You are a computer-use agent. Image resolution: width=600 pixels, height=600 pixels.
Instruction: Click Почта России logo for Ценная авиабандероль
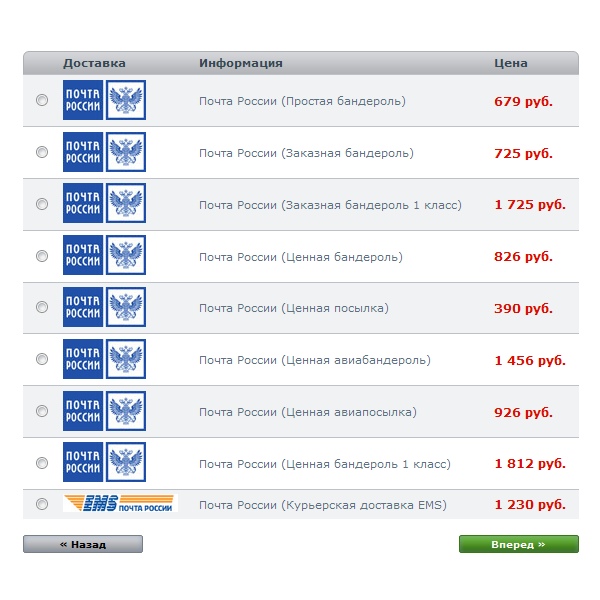coord(104,359)
